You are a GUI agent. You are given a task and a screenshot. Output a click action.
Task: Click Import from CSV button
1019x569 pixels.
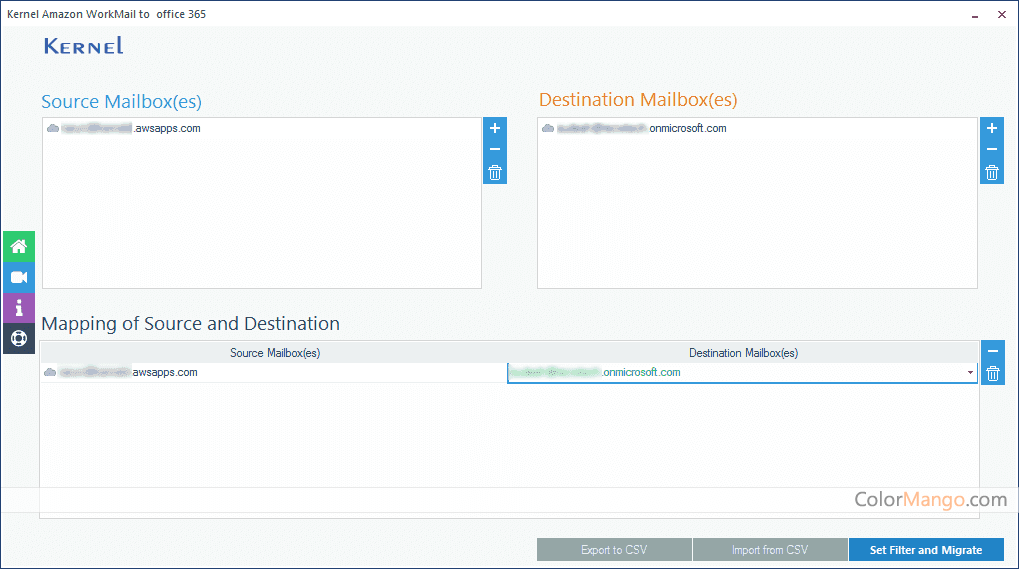point(769,550)
